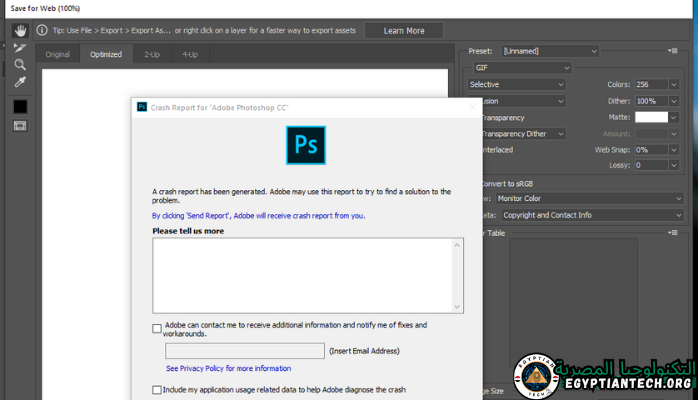
Task: Click the Please tell us more textbox
Action: pos(307,275)
